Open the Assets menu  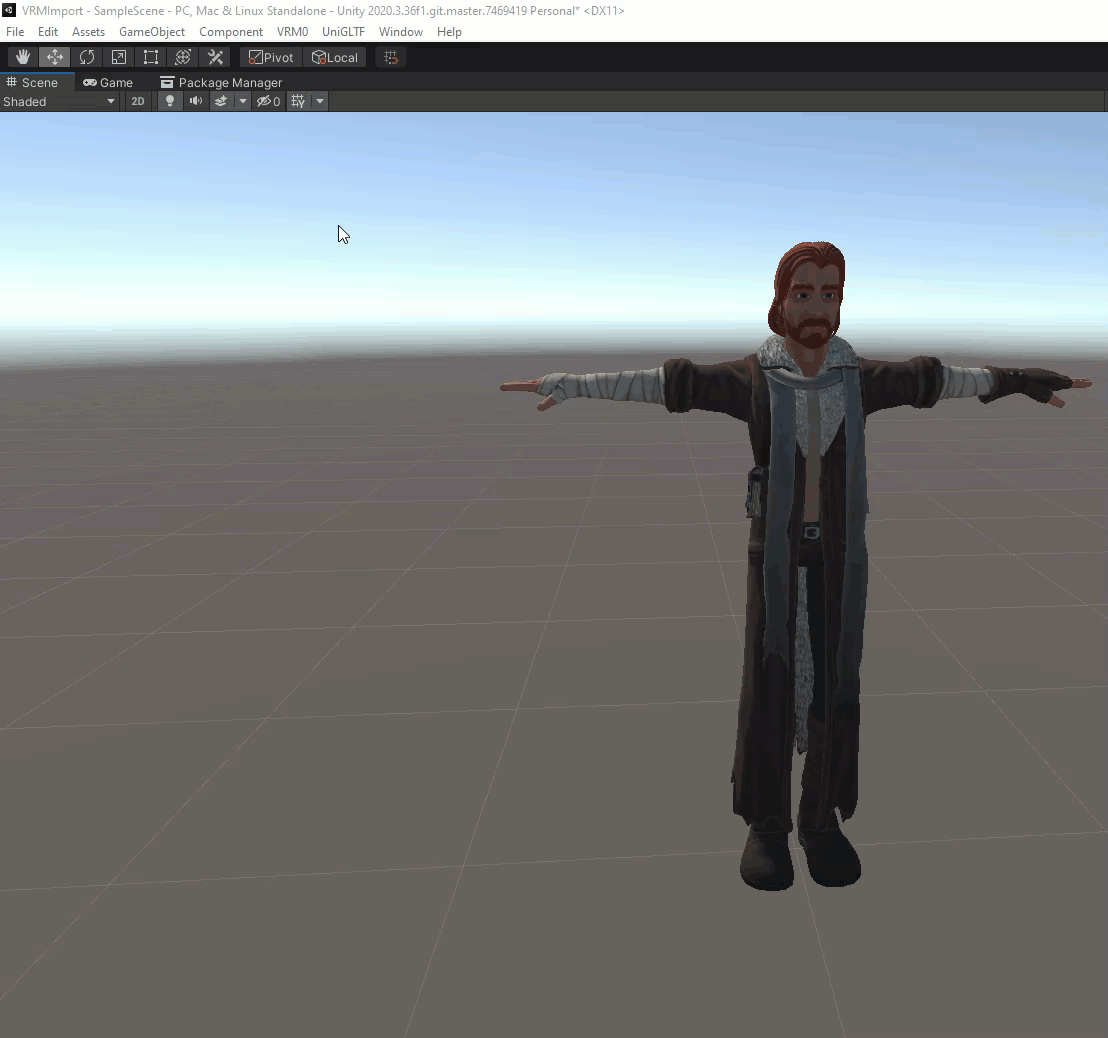(x=88, y=32)
